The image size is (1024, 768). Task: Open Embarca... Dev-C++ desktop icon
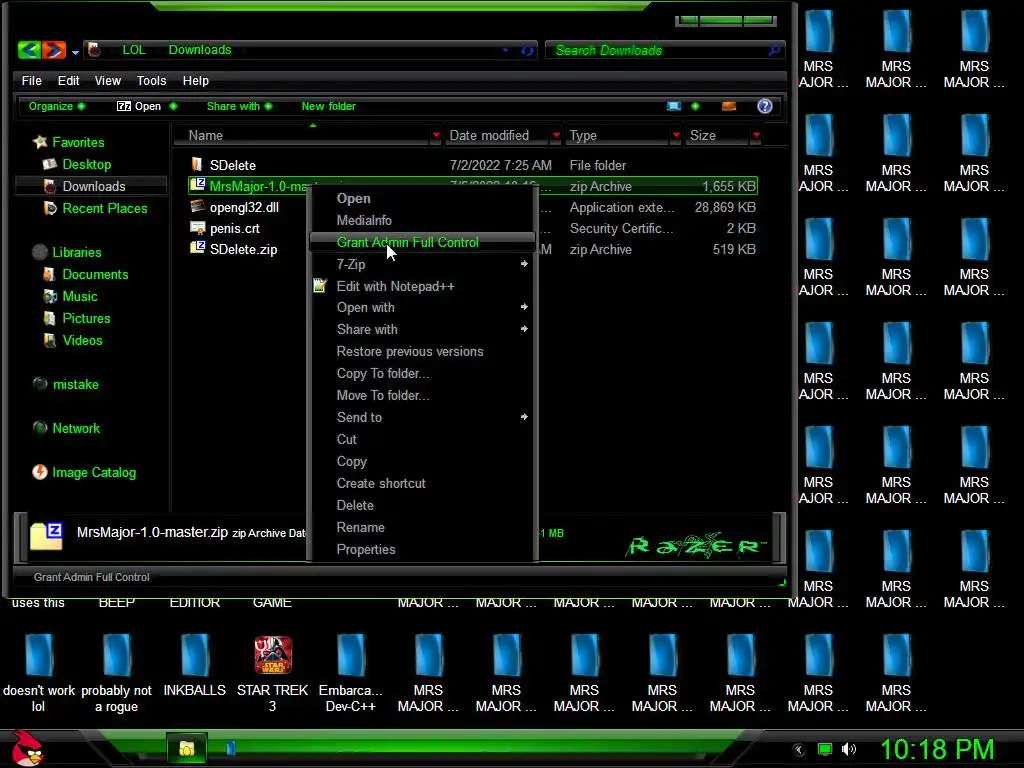351,674
